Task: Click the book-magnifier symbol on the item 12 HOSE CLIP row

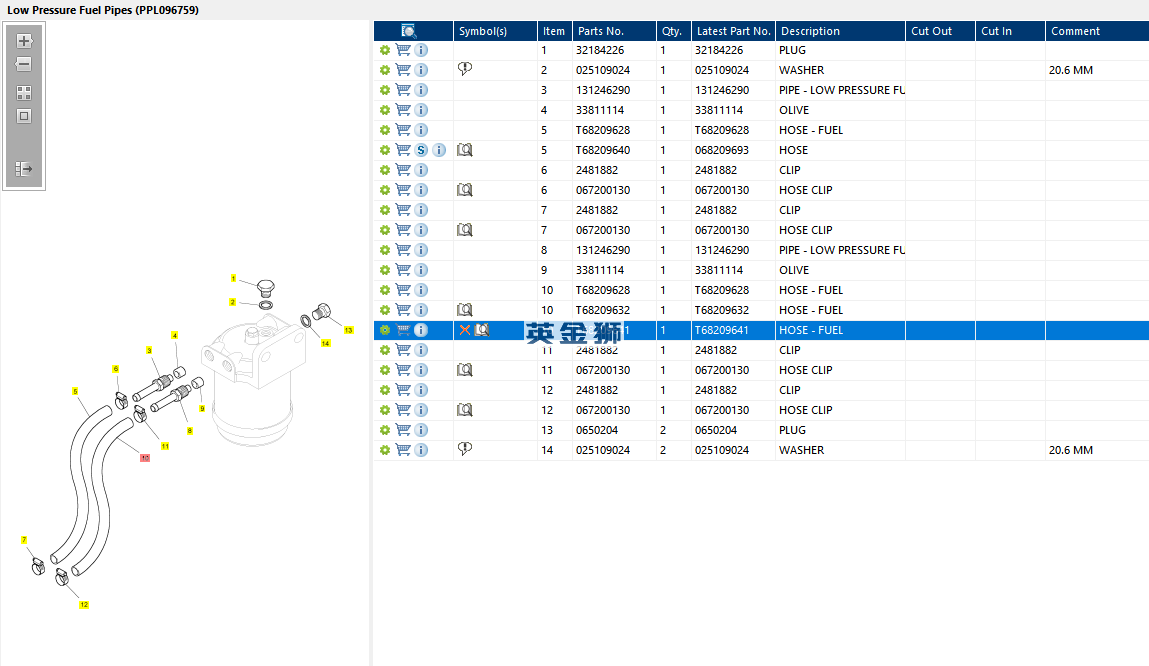Action: (x=465, y=410)
